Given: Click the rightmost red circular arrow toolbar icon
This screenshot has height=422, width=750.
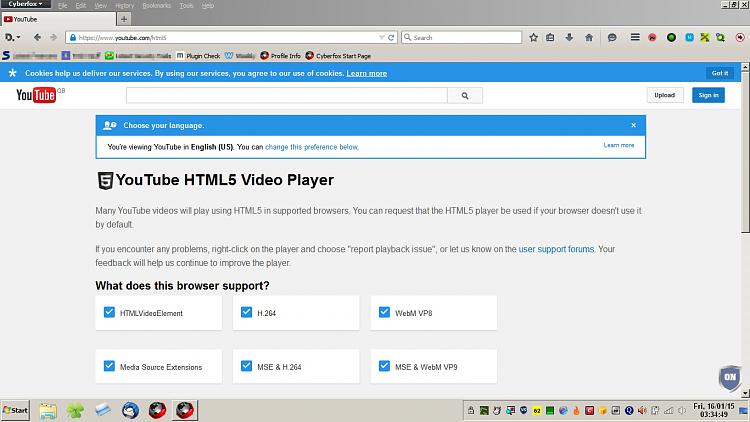Looking at the screenshot, I should (739, 37).
